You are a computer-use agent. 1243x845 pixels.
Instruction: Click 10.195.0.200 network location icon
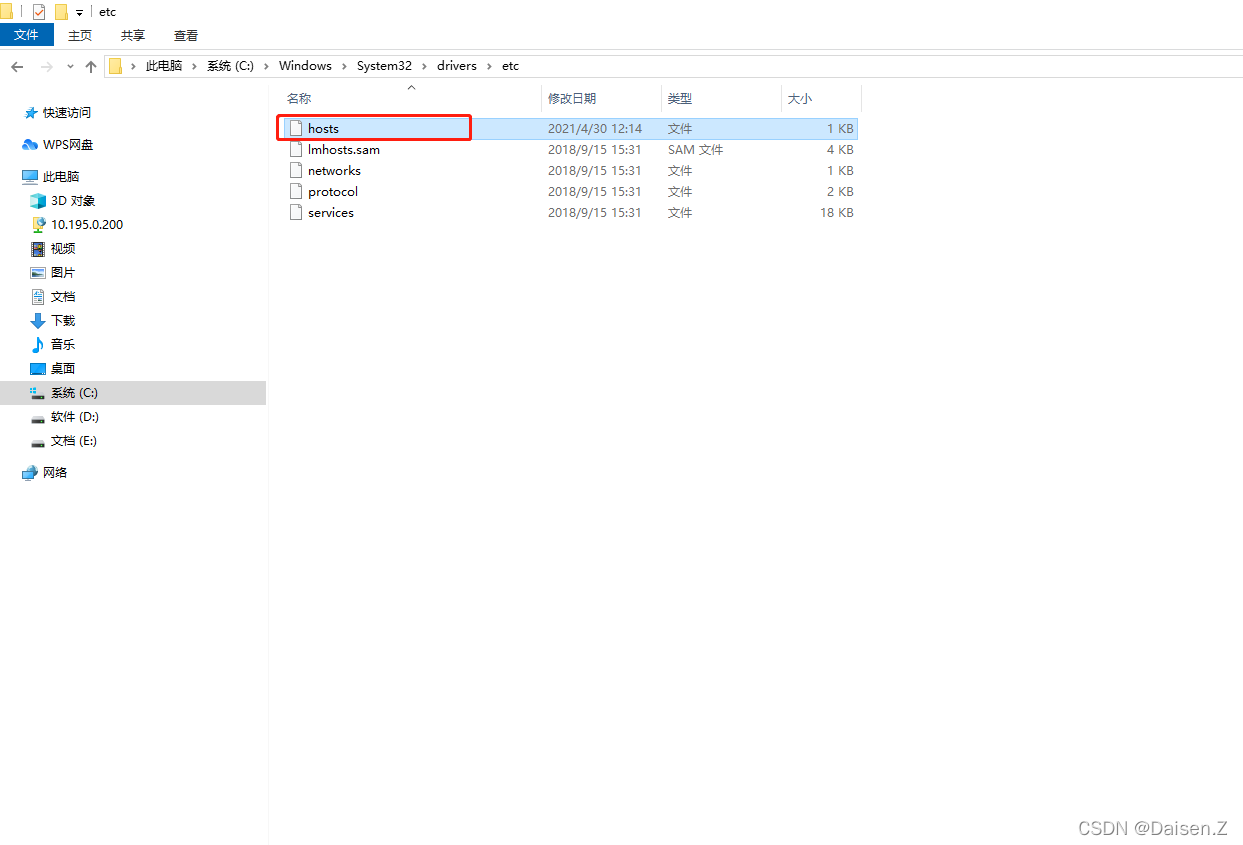38,225
